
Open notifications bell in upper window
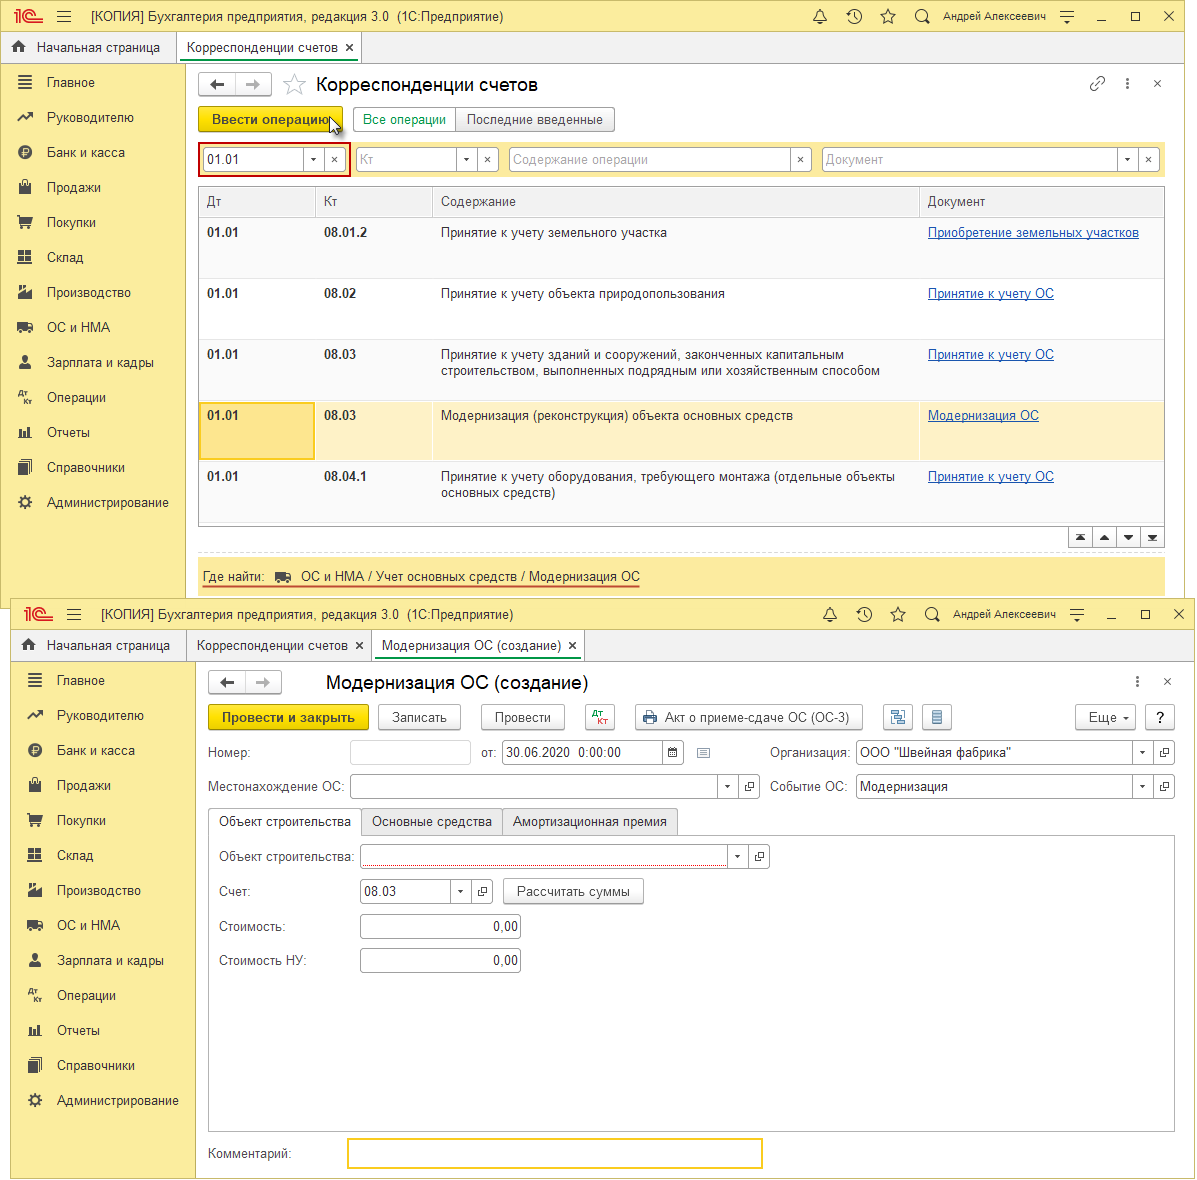click(x=820, y=17)
